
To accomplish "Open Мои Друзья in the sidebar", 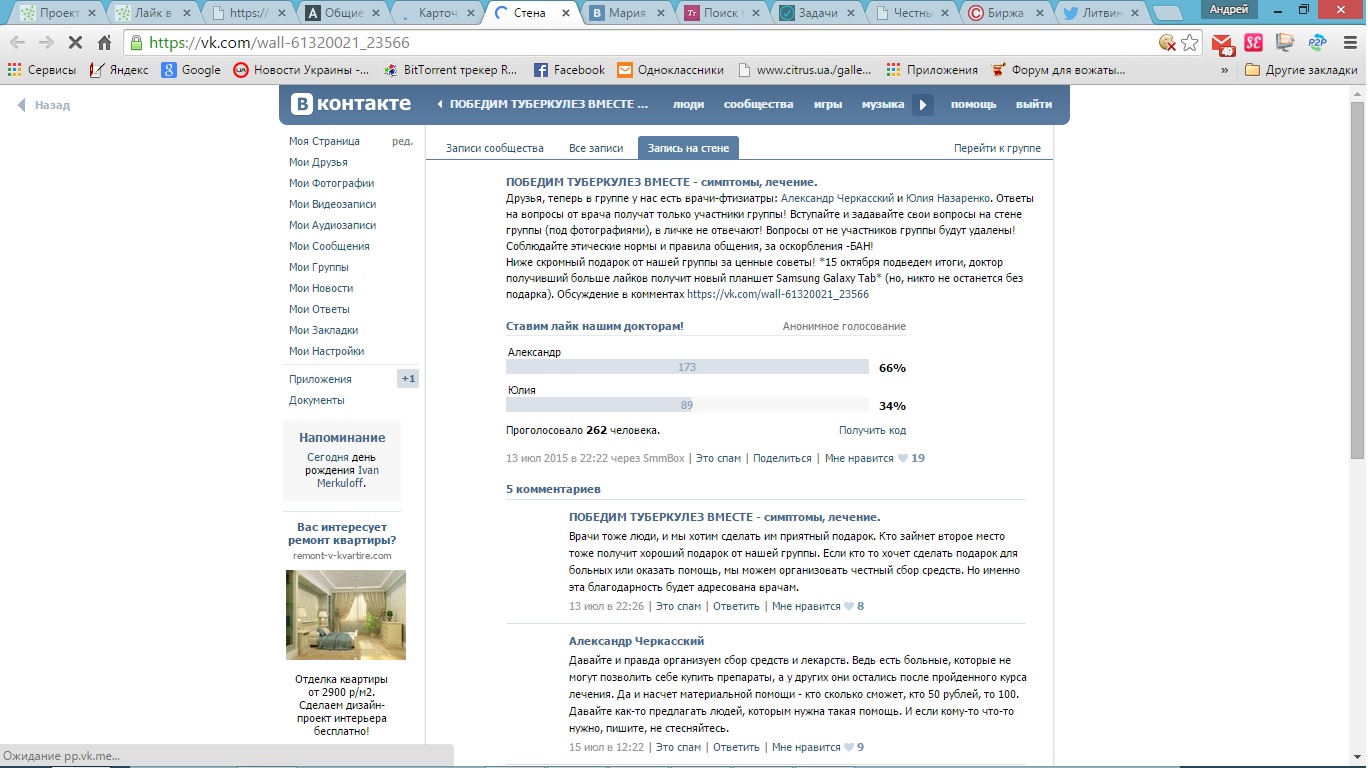I will (x=318, y=162).
